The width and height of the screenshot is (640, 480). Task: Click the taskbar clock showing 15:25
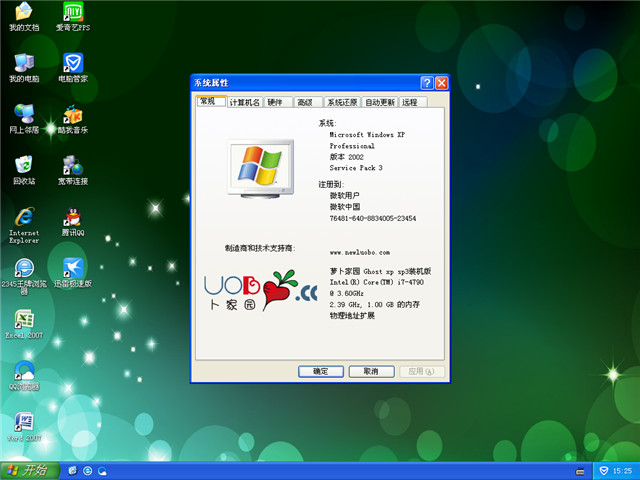click(x=622, y=471)
